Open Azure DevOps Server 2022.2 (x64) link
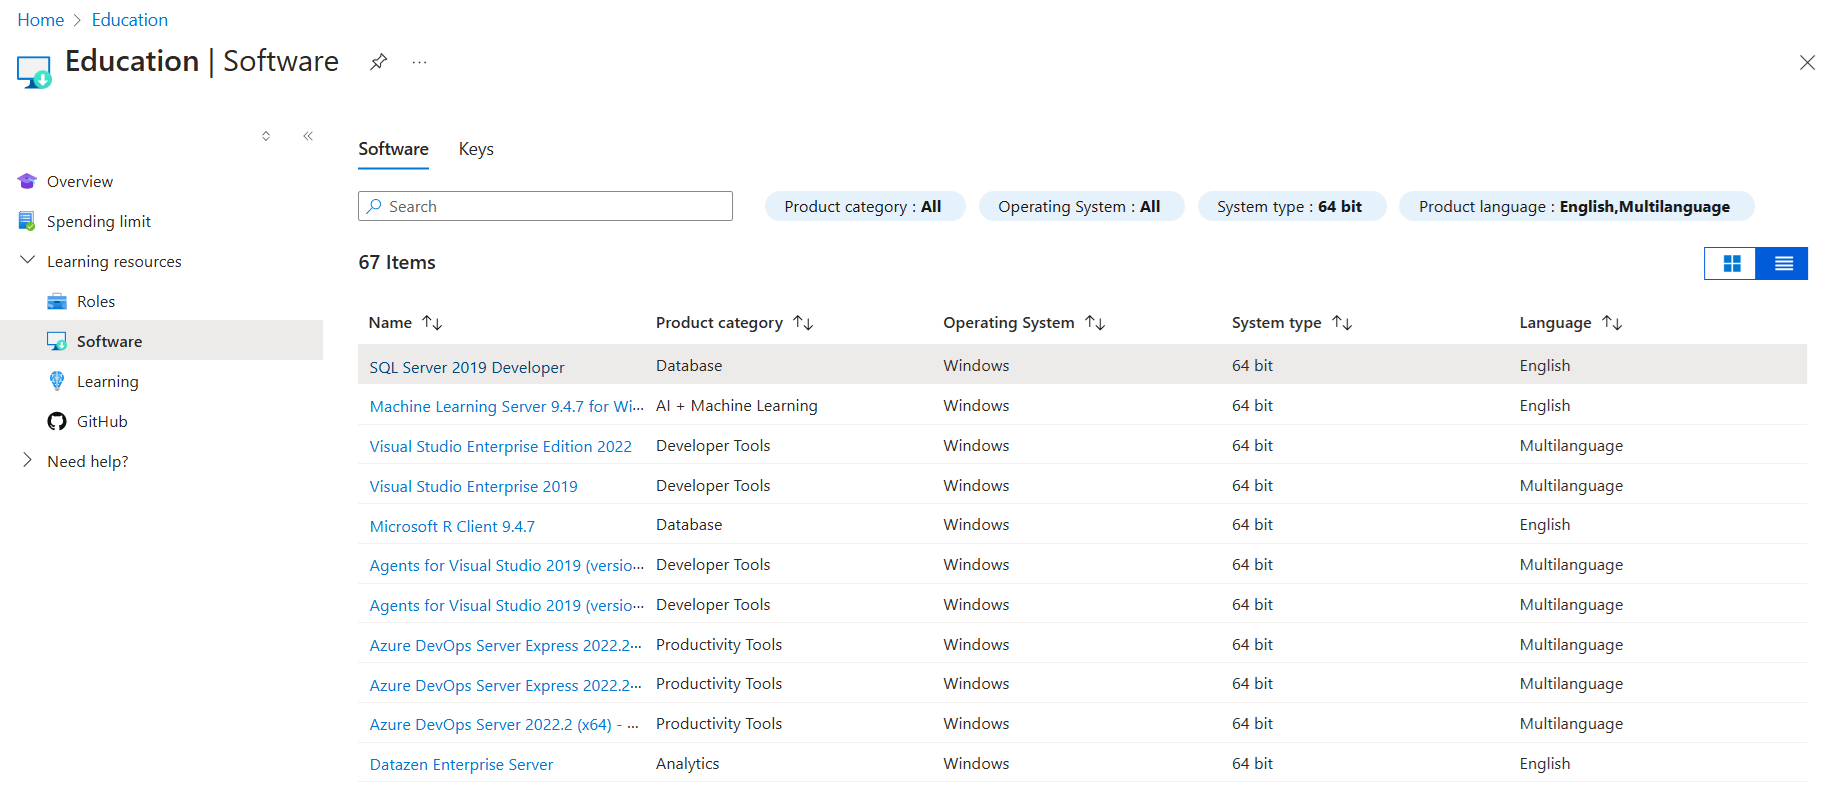The image size is (1833, 790). 505,724
